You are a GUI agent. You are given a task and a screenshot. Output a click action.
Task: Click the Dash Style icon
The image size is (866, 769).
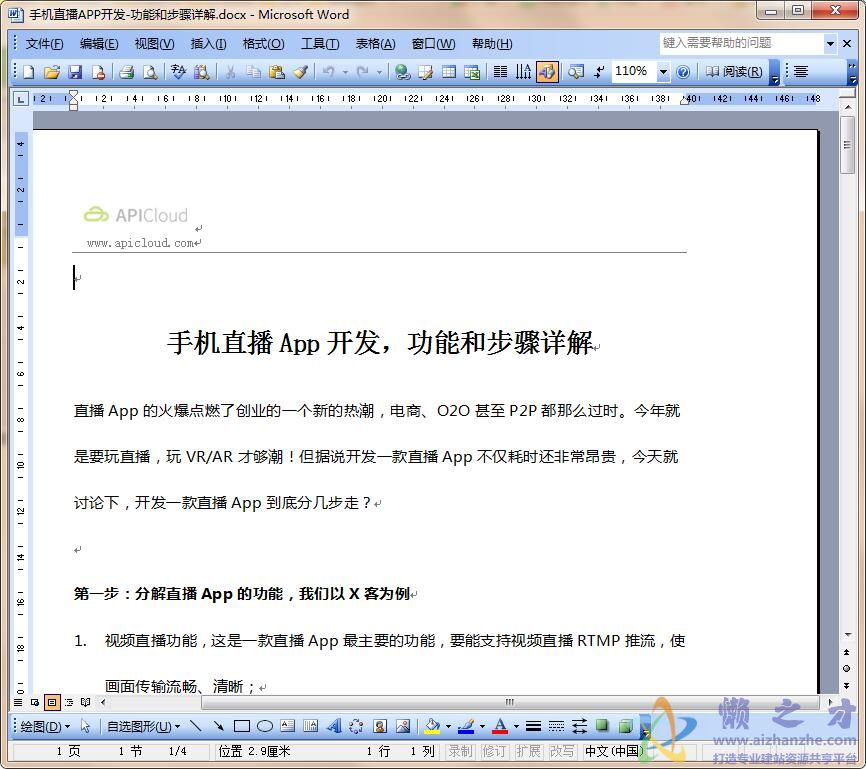point(556,726)
